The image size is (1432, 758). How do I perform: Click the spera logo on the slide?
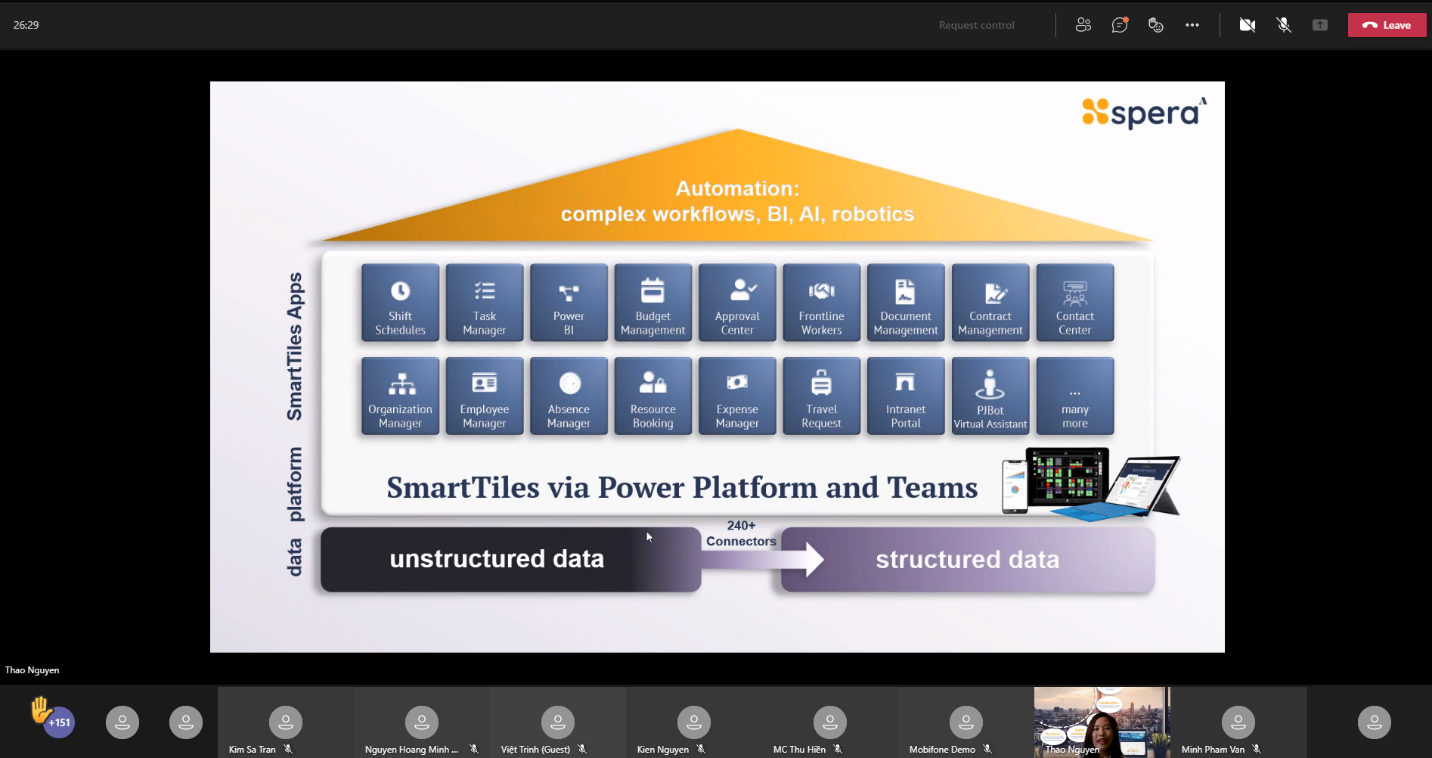tap(1145, 112)
